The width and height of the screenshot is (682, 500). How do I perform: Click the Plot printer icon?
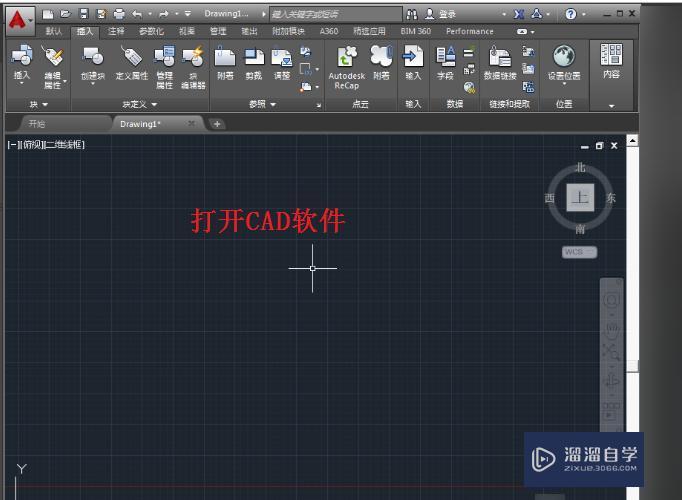click(119, 14)
